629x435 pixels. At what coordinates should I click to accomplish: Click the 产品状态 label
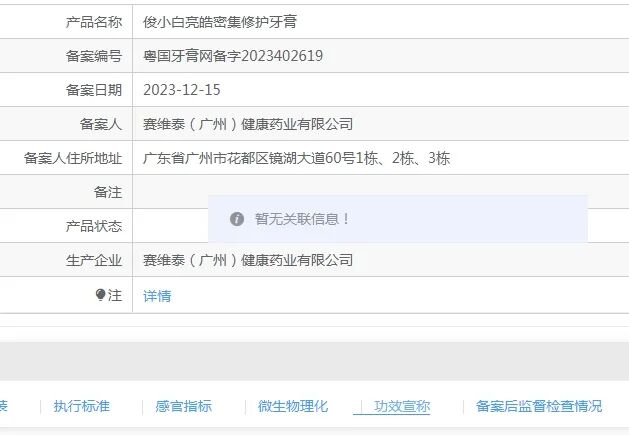pyautogui.click(x=94, y=226)
